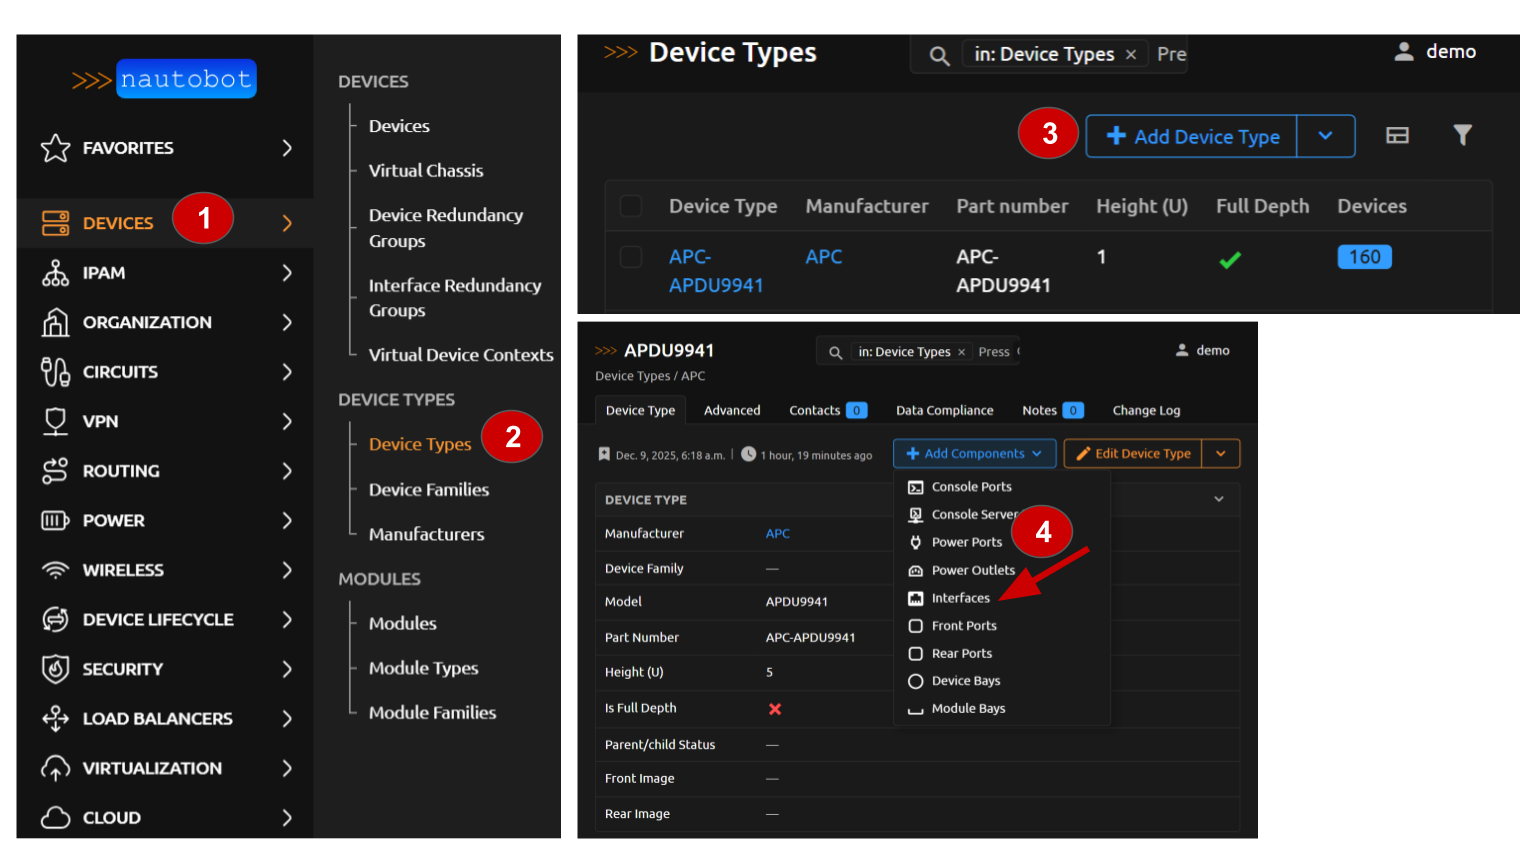Click the bookmark icon next to the date
Viewport: 1536px width, 864px height.
click(604, 453)
